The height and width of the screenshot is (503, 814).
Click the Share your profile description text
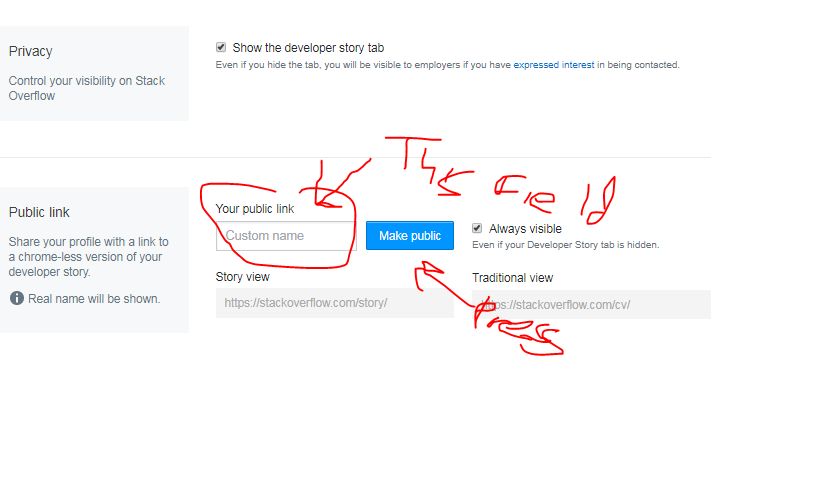tap(88, 256)
